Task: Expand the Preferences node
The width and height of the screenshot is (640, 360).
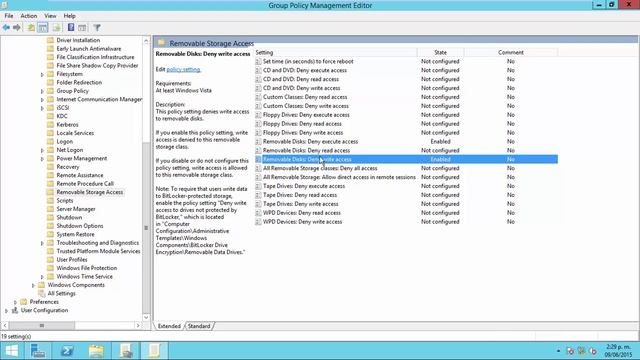Action: [x=15, y=302]
